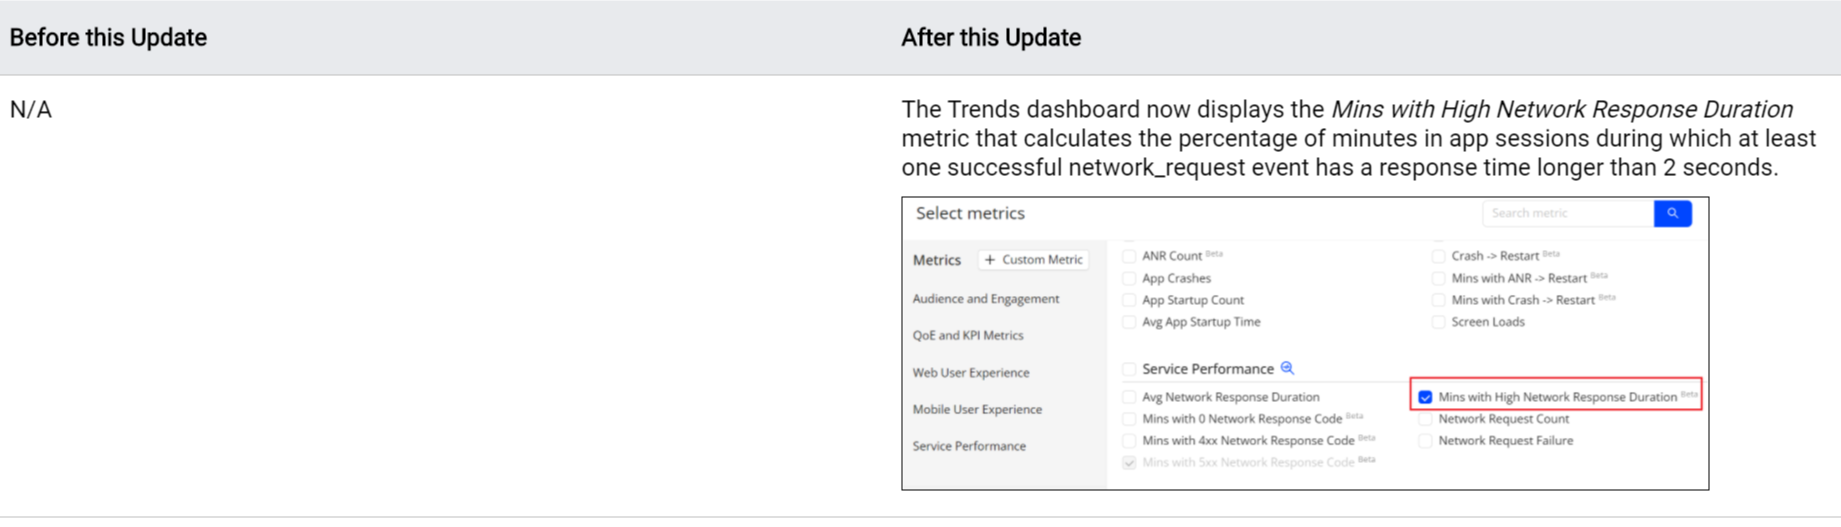The height and width of the screenshot is (527, 1841).
Task: Enable the Screen Loads metric checkbox
Action: tap(1438, 322)
